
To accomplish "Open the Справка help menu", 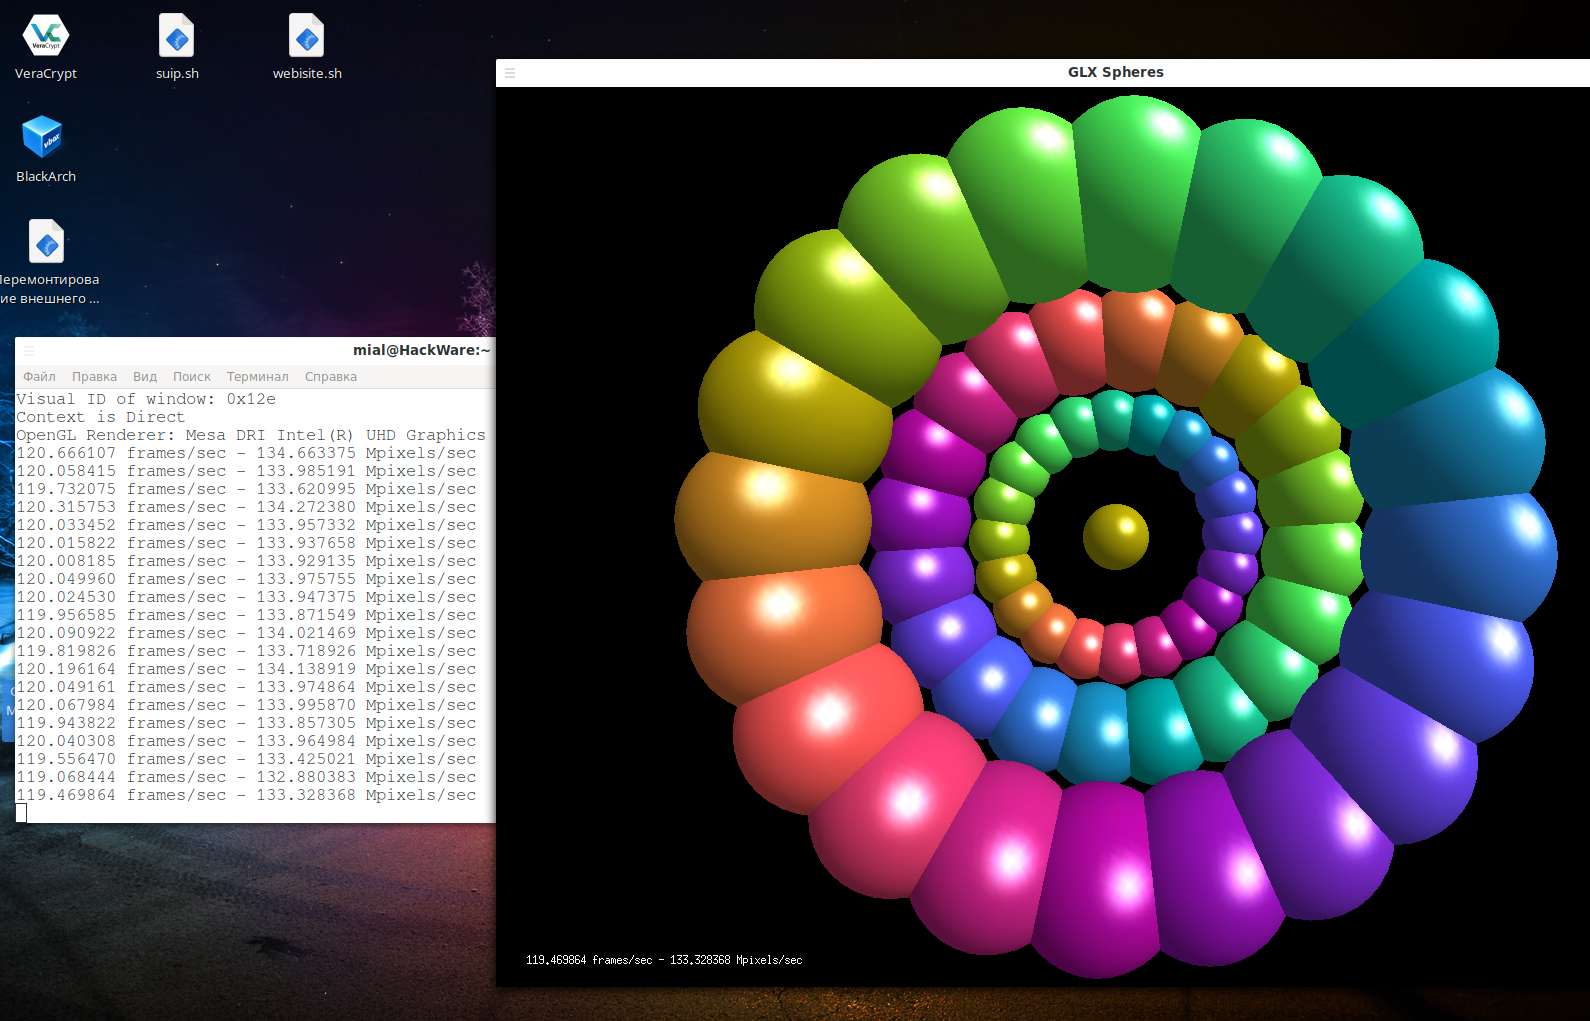I will point(330,377).
